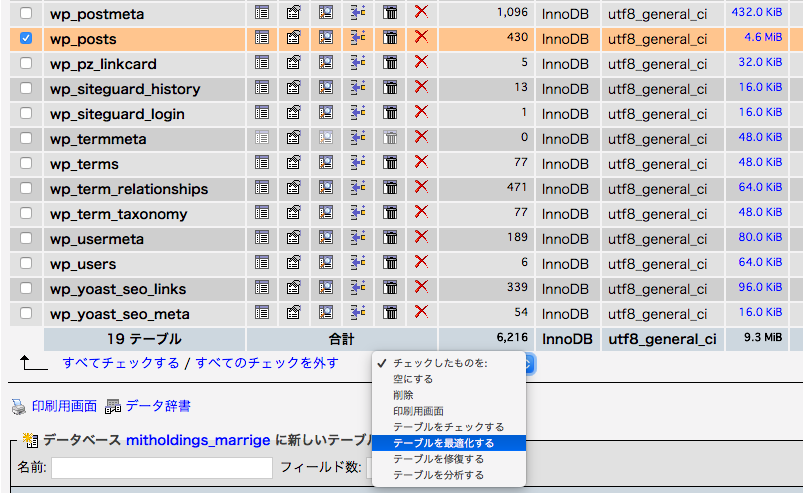Click red X drop icon for wp_pz_linkcard
803x493 pixels.
[x=421, y=64]
